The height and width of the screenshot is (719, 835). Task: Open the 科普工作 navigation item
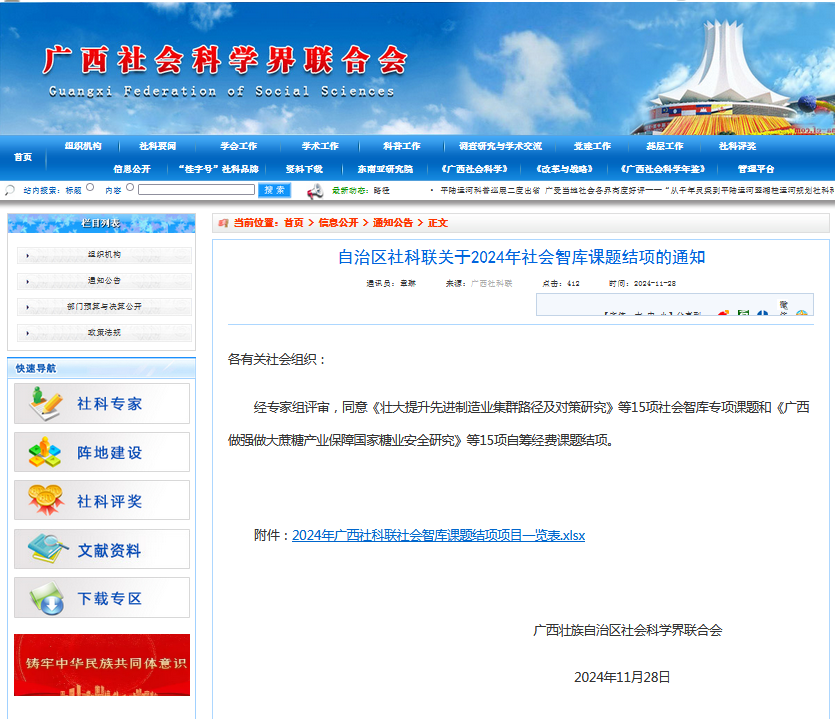[402, 146]
